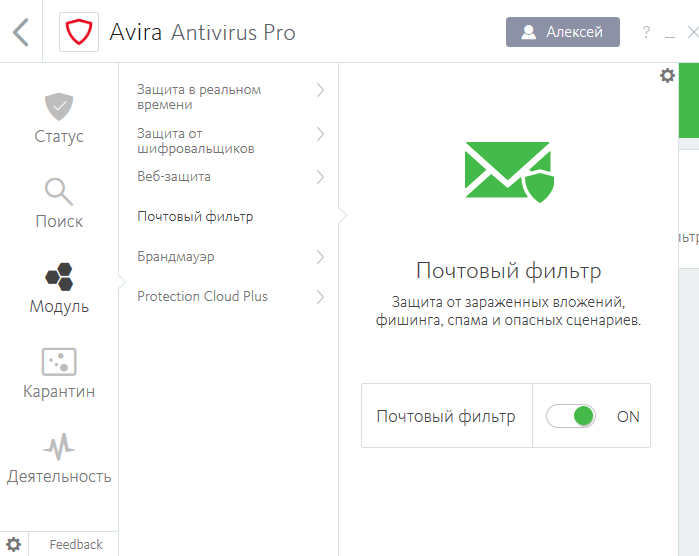Click the Модуль label in sidebar
Screen dimensions: 699x556
[x=59, y=306]
